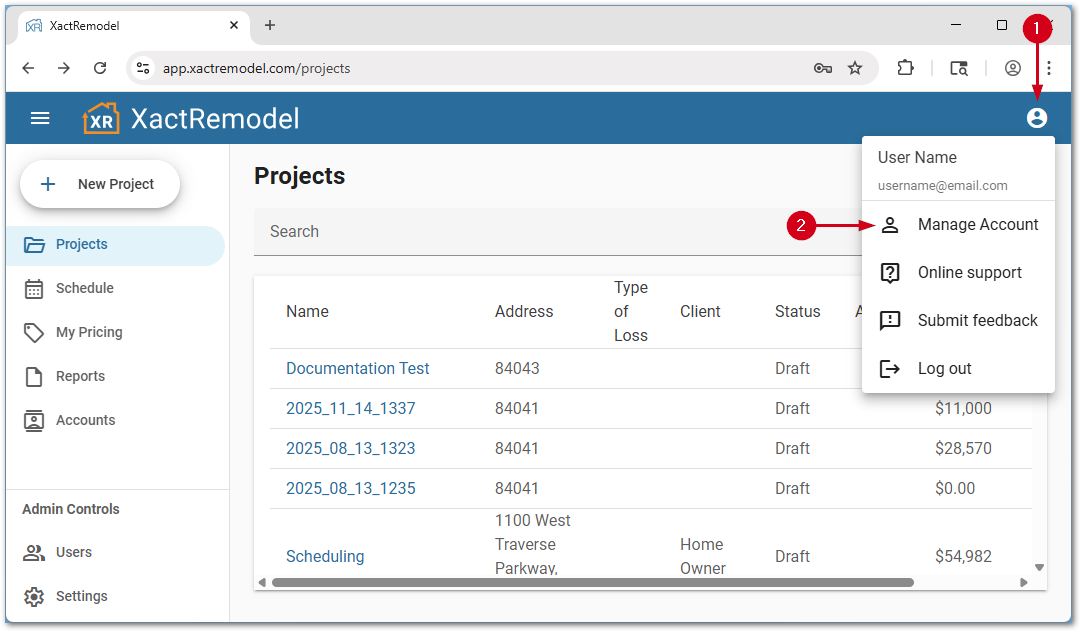1081x632 pixels.
Task: Log out from the account menu
Action: tap(944, 369)
